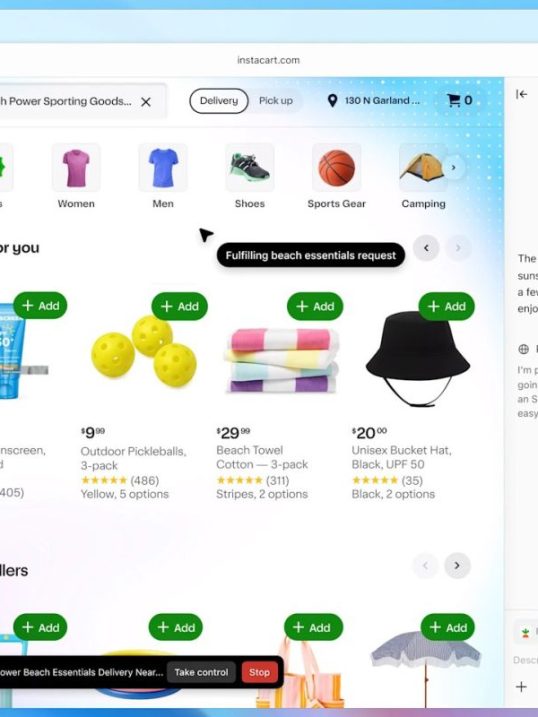Viewport: 538px width, 717px height.
Task: Click the plus icon in the side panel
Action: tap(521, 687)
